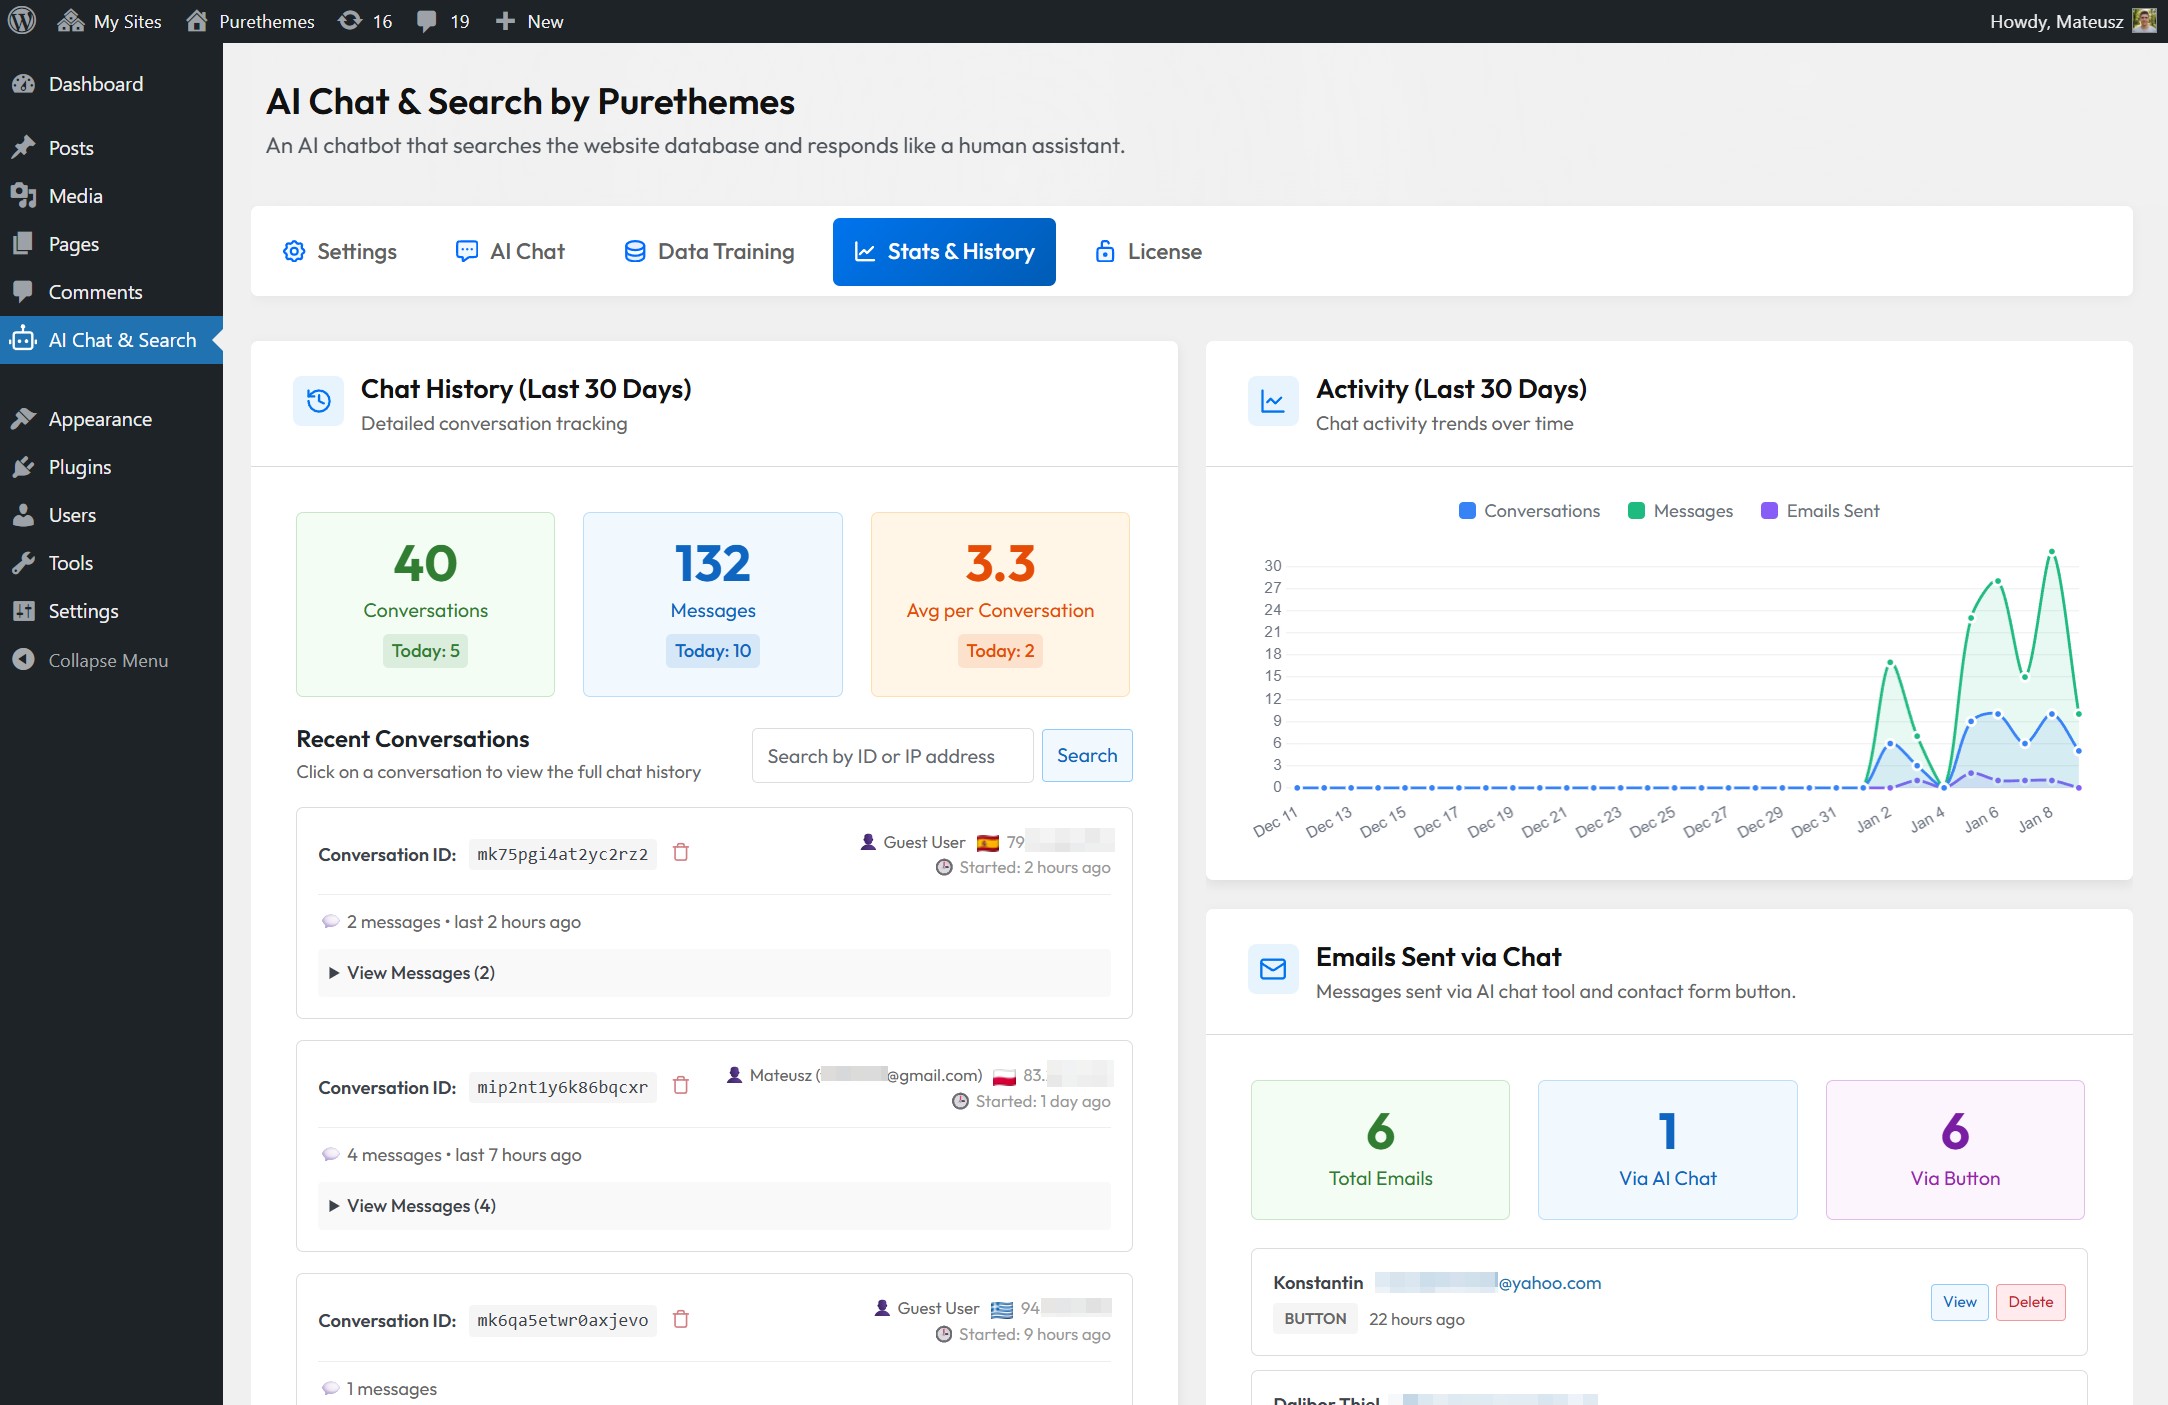The height and width of the screenshot is (1405, 2168).
Task: Focus the Search by ID or IP field
Action: [892, 756]
